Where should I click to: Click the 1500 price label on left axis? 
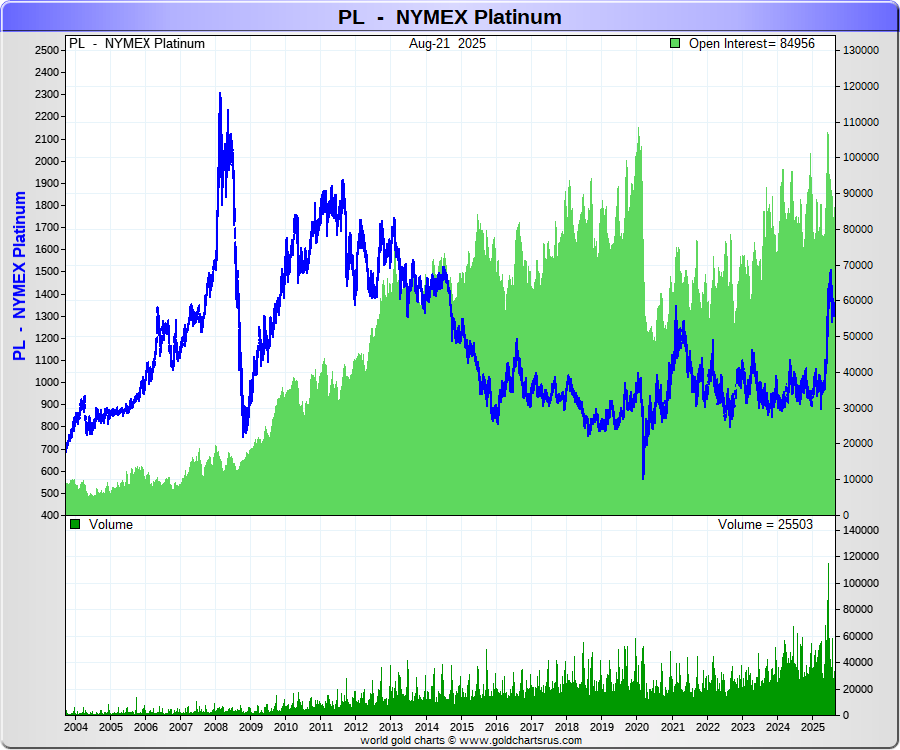coord(46,271)
